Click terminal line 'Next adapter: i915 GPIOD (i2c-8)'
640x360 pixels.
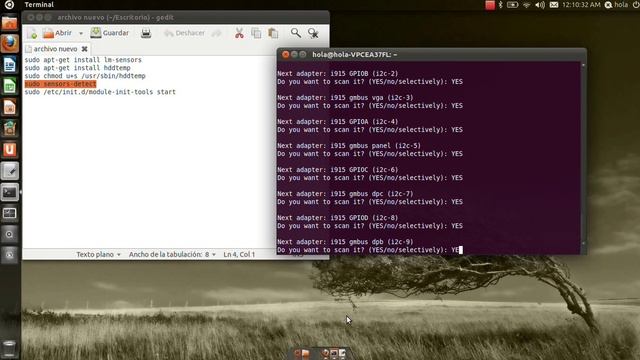[338, 218]
